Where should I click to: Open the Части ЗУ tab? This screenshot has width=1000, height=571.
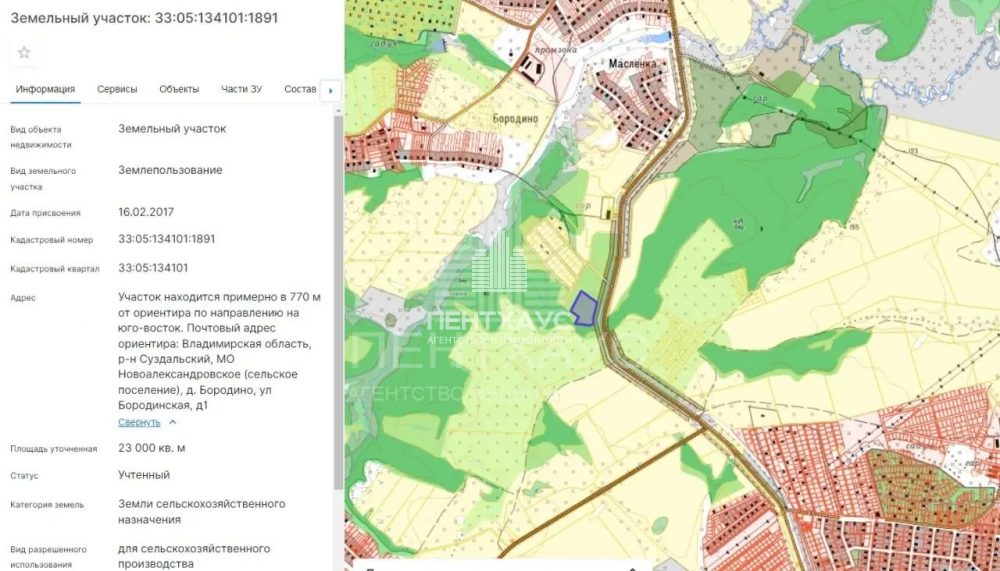(x=242, y=89)
